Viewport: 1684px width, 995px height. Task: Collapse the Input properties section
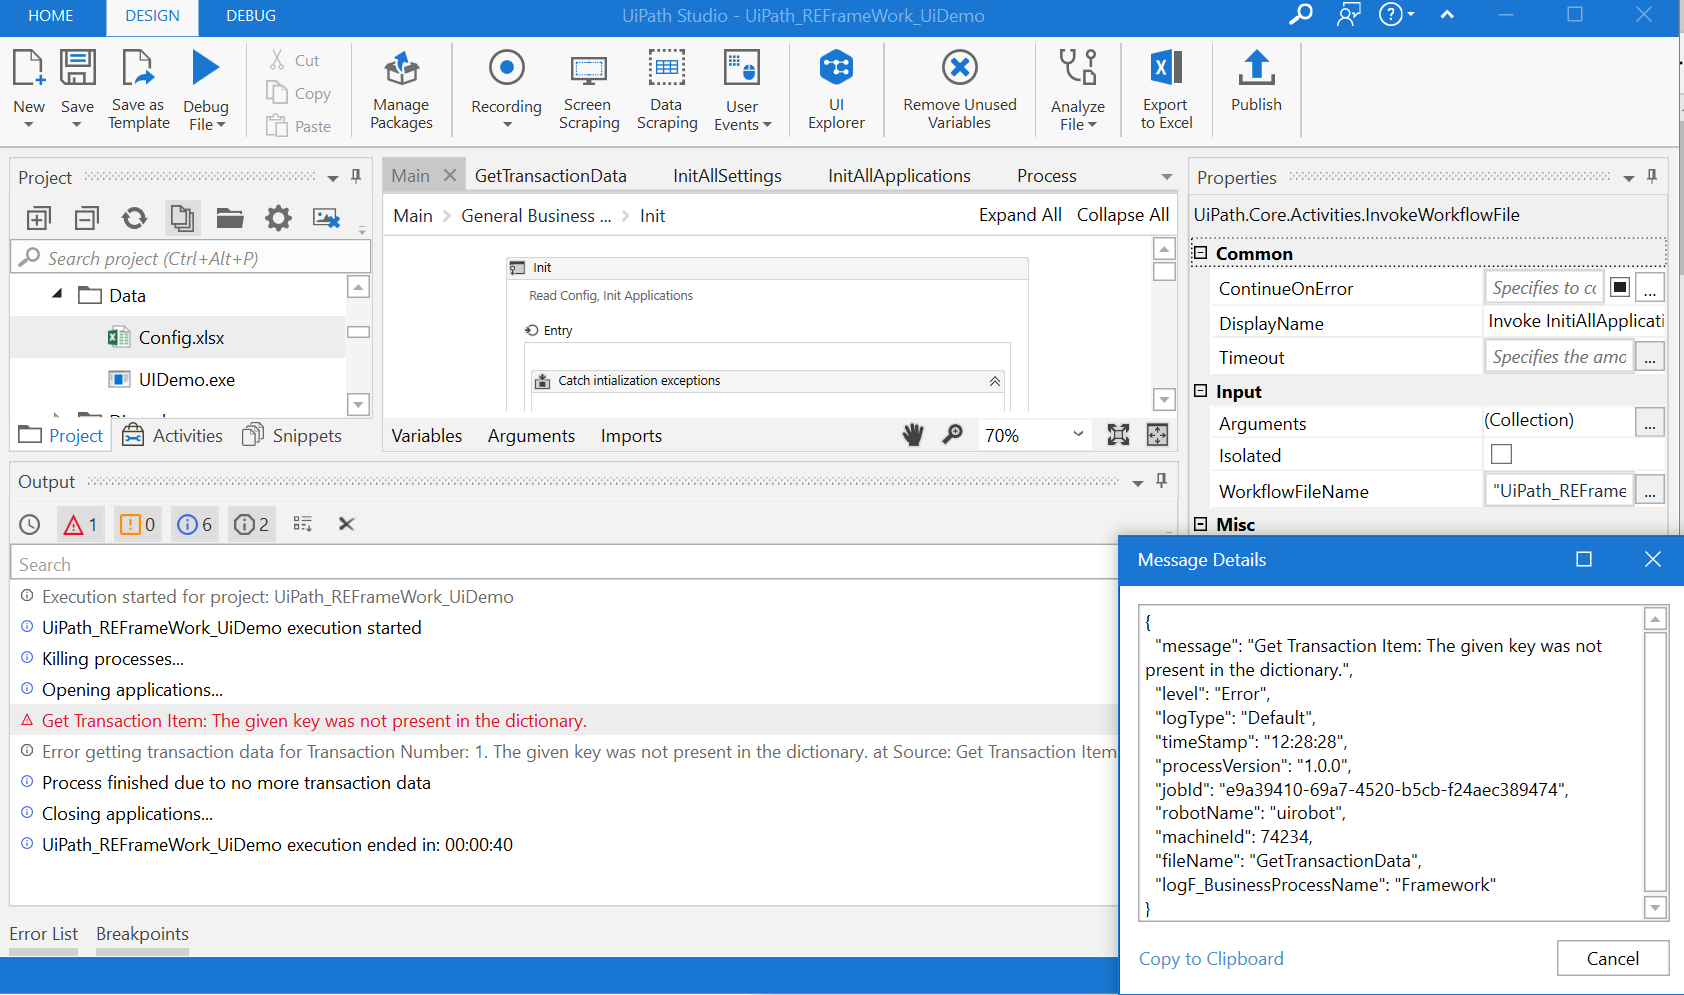1200,391
